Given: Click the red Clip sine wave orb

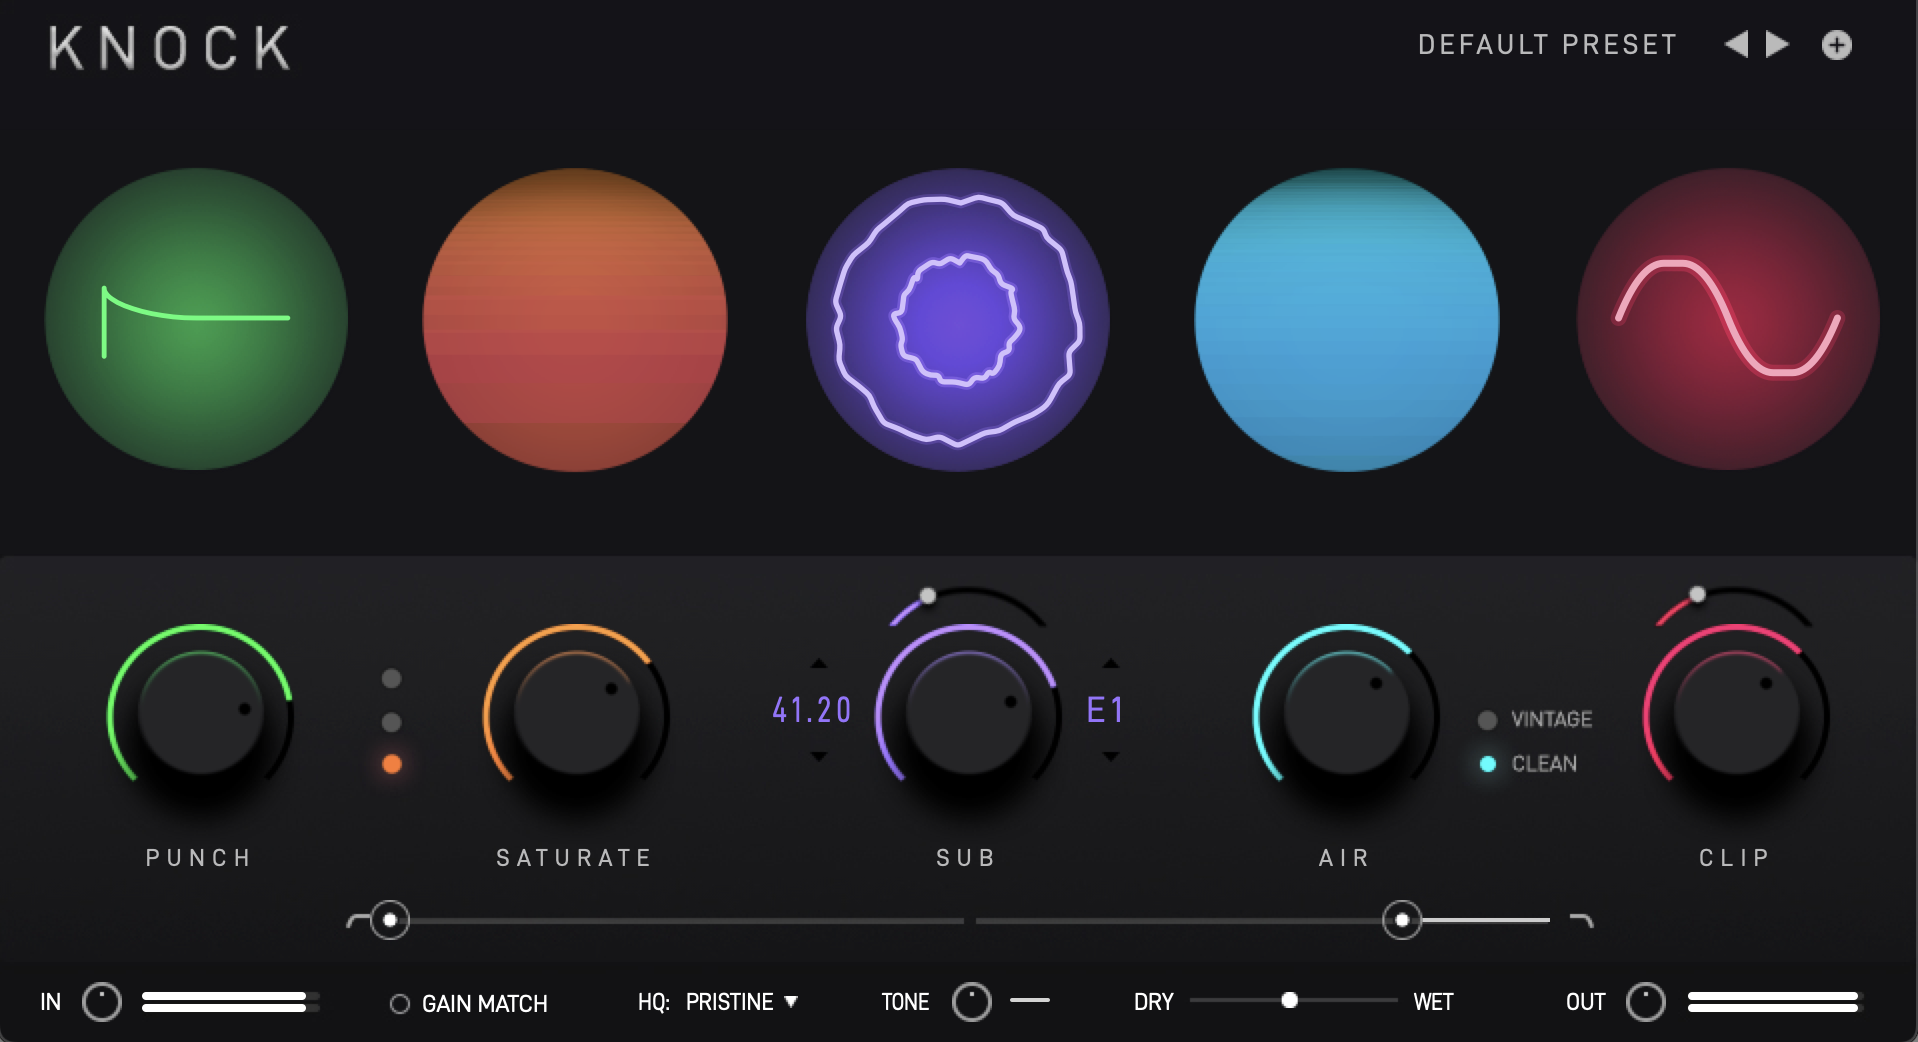Looking at the screenshot, I should coord(1728,319).
